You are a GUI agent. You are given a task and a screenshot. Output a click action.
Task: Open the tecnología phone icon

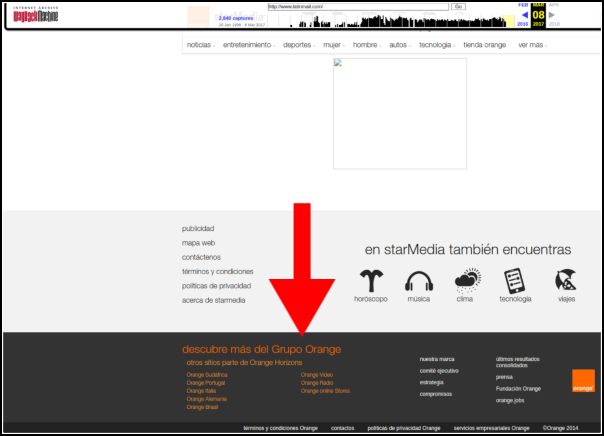(515, 281)
